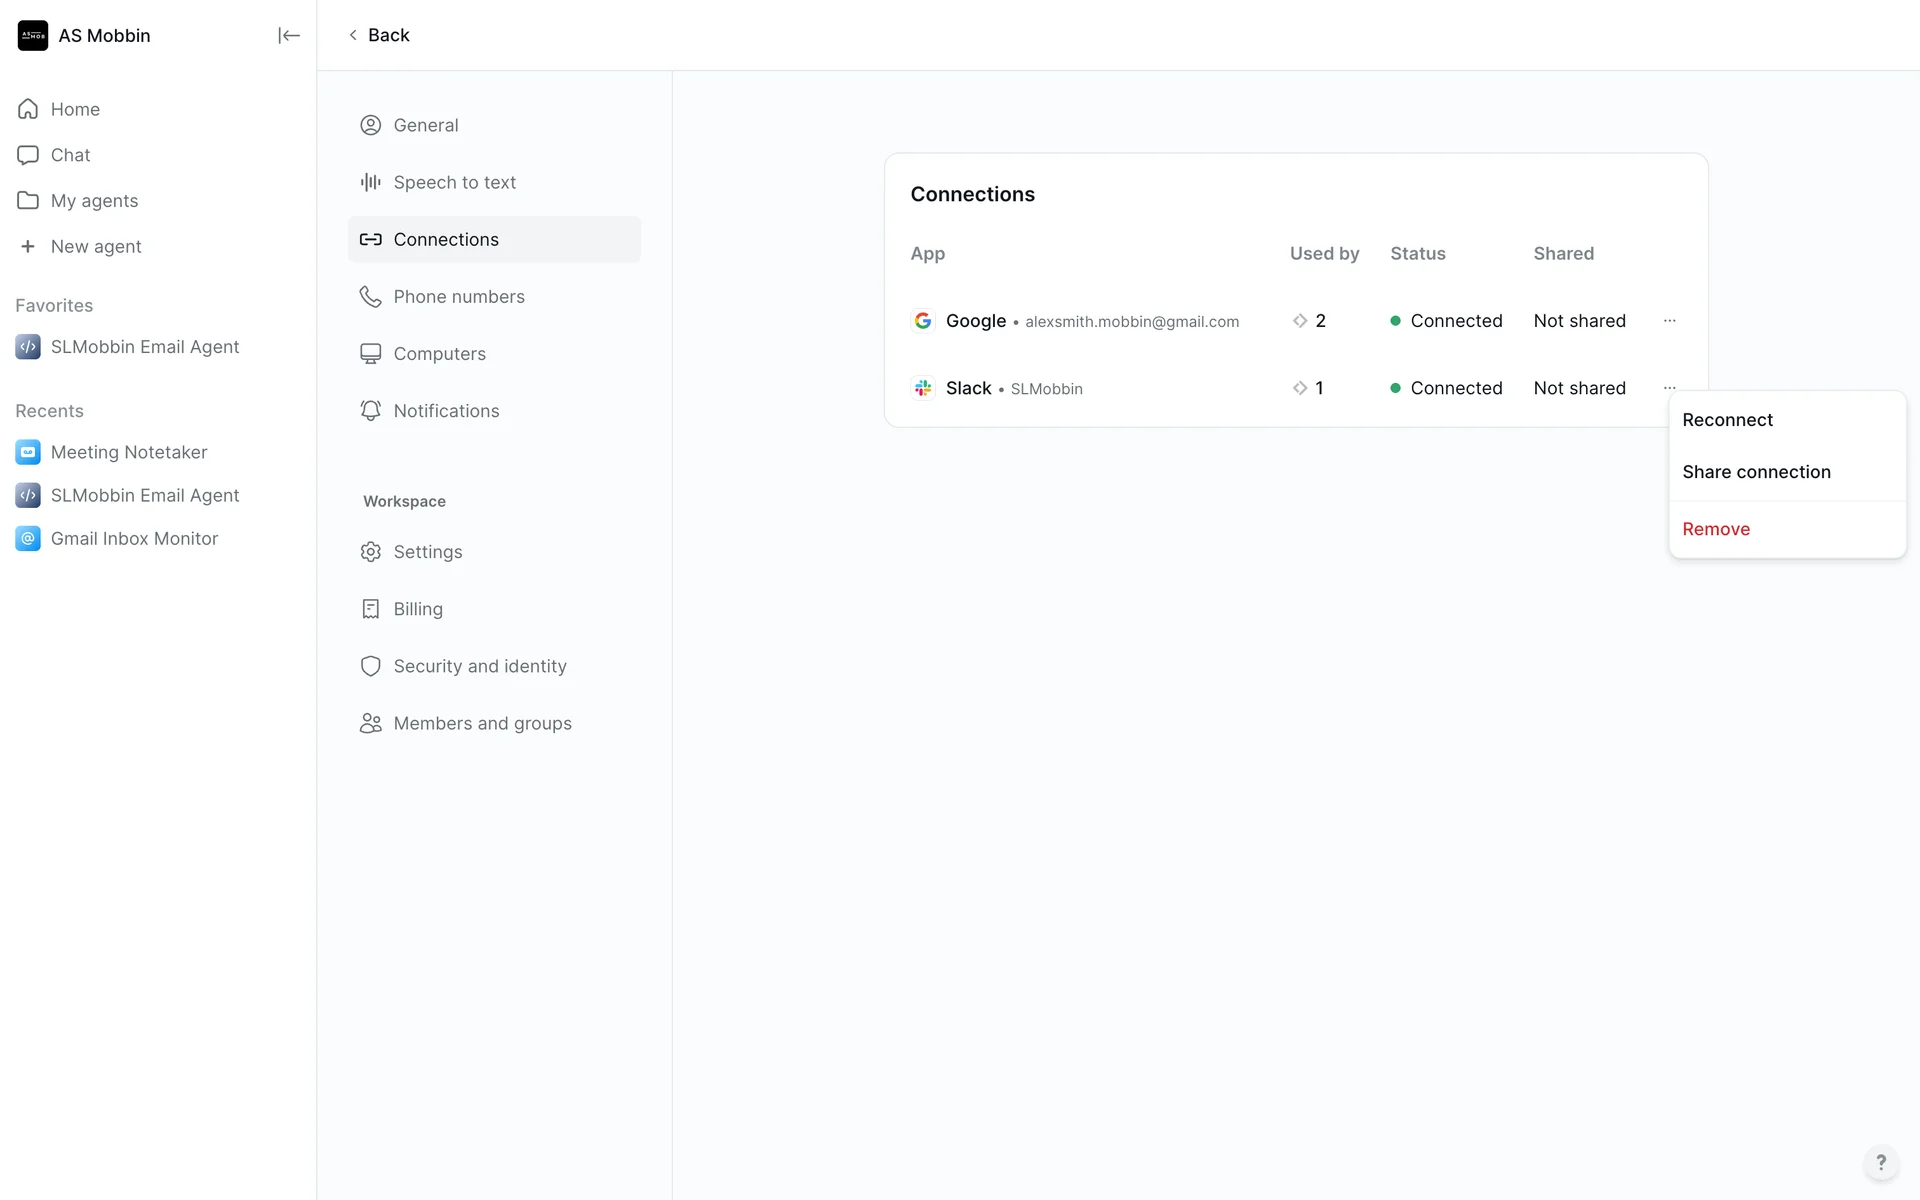Viewport: 1920px width, 1200px height.
Task: Choose Share connection from the menu
Action: tap(1756, 472)
